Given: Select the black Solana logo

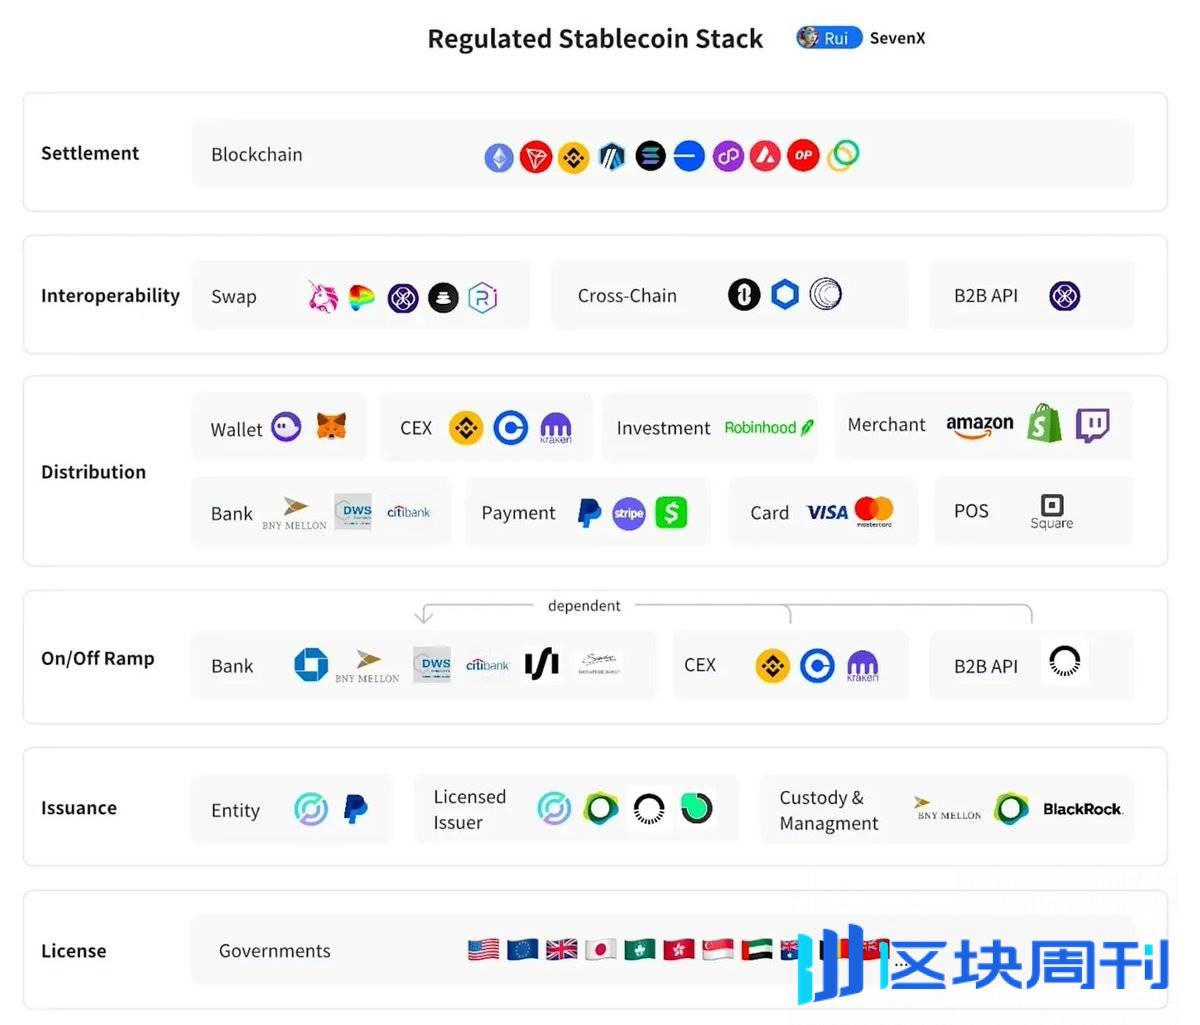Looking at the screenshot, I should click(x=650, y=156).
